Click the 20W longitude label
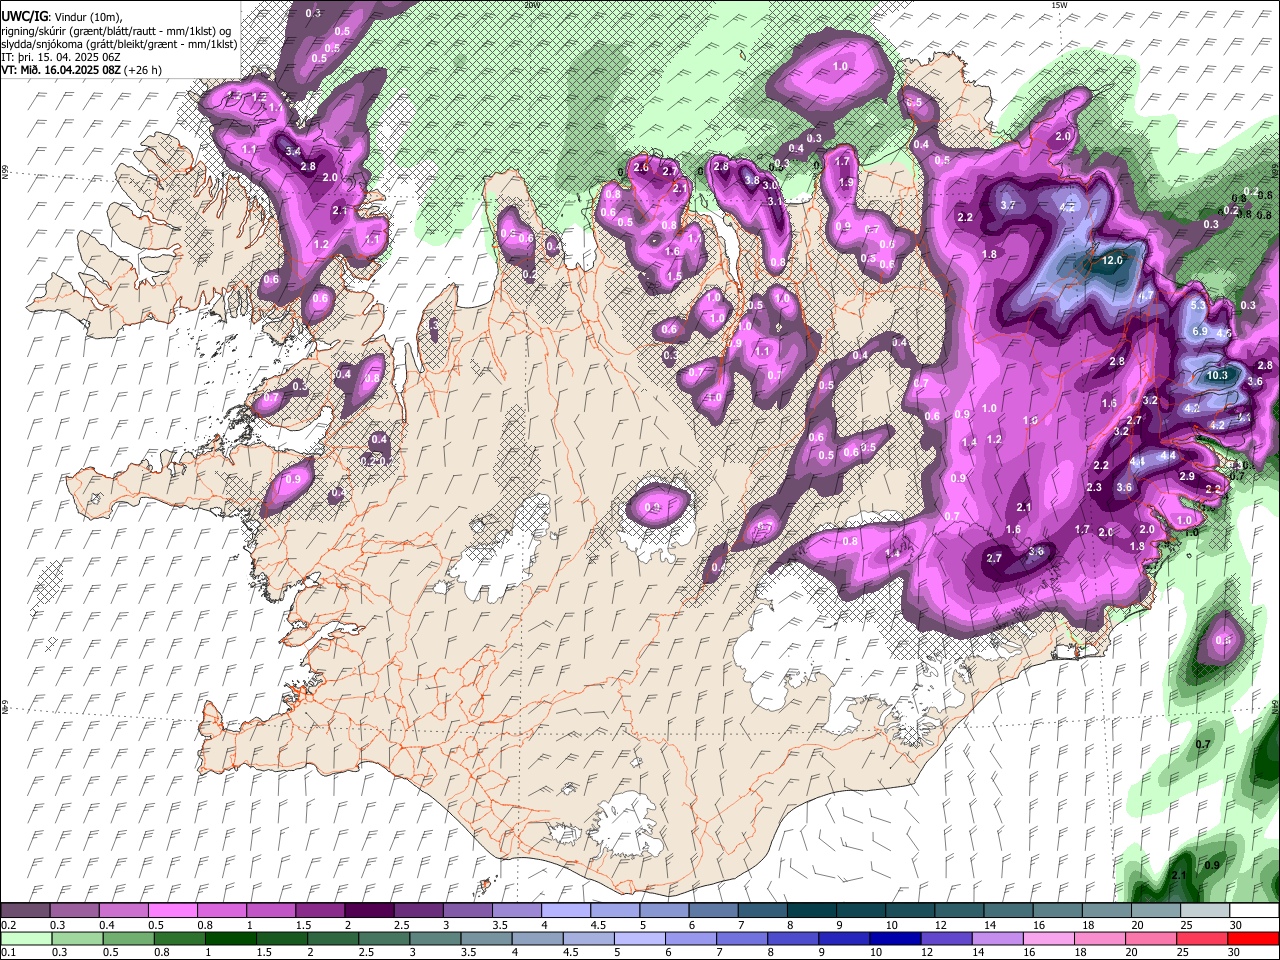The image size is (1280, 960). point(531,5)
